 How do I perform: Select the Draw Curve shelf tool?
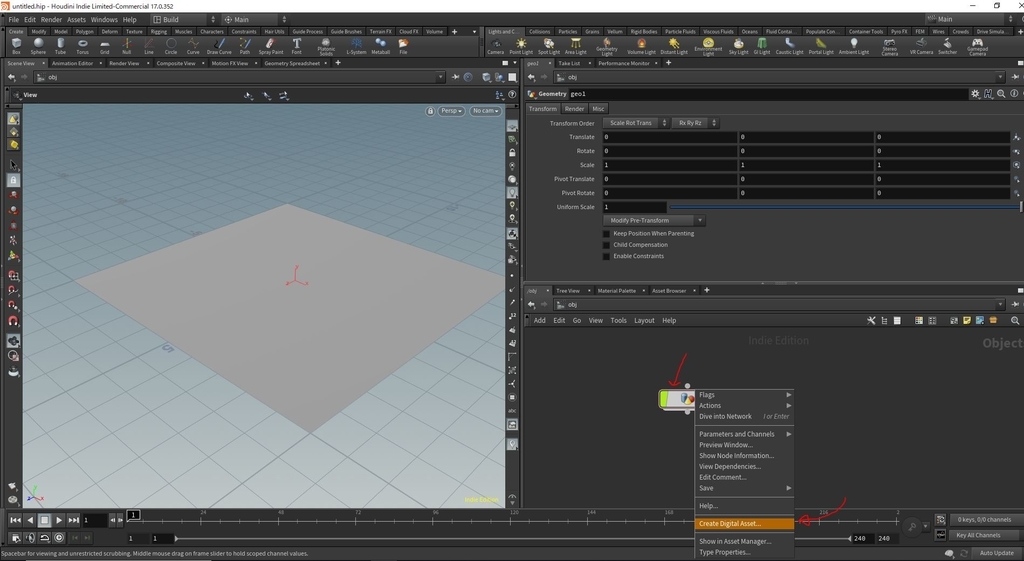219,46
